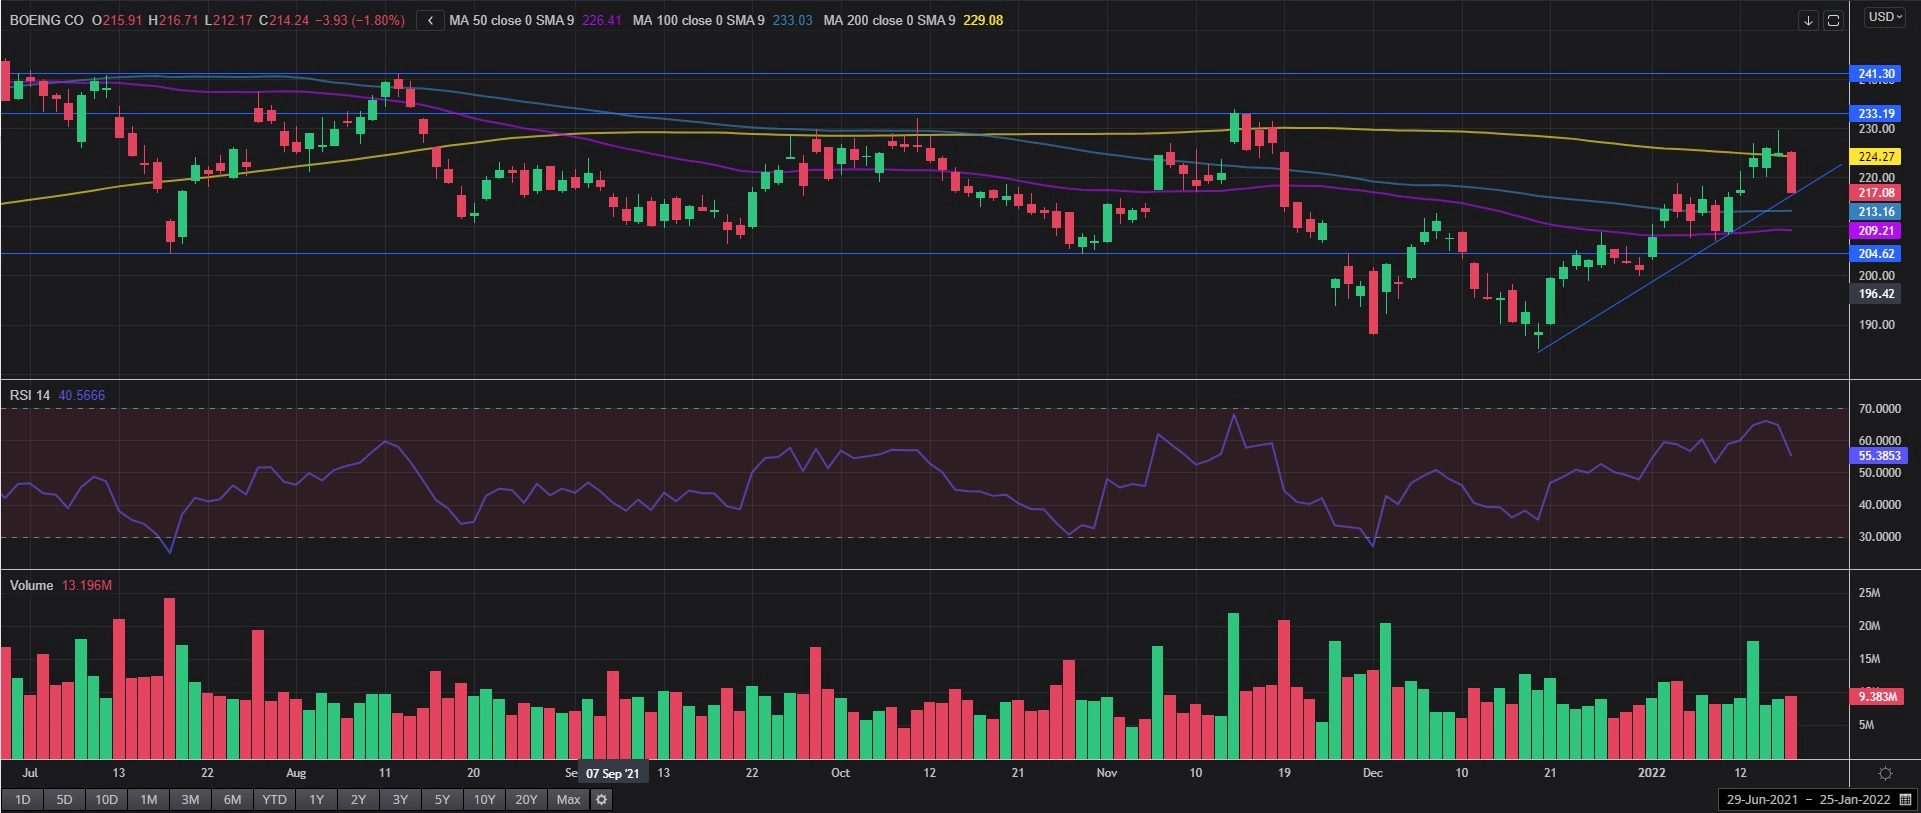Switch to the 6M time range
This screenshot has height=813, width=1921.
pos(232,799)
